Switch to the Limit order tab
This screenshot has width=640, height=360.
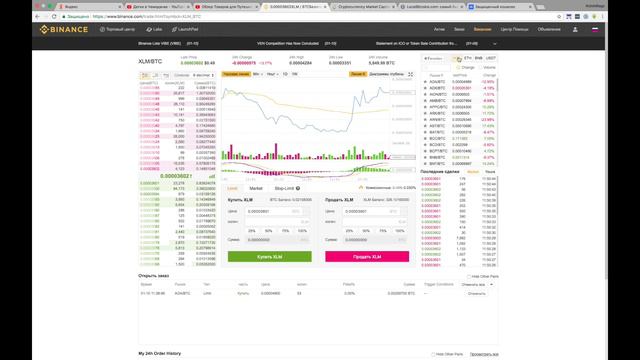pyautogui.click(x=232, y=188)
